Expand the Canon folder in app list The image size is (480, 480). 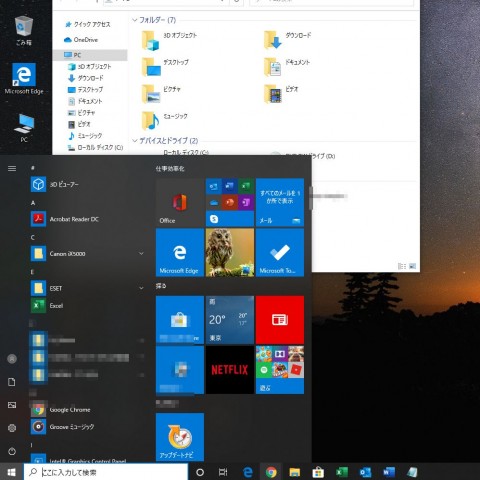(141, 254)
